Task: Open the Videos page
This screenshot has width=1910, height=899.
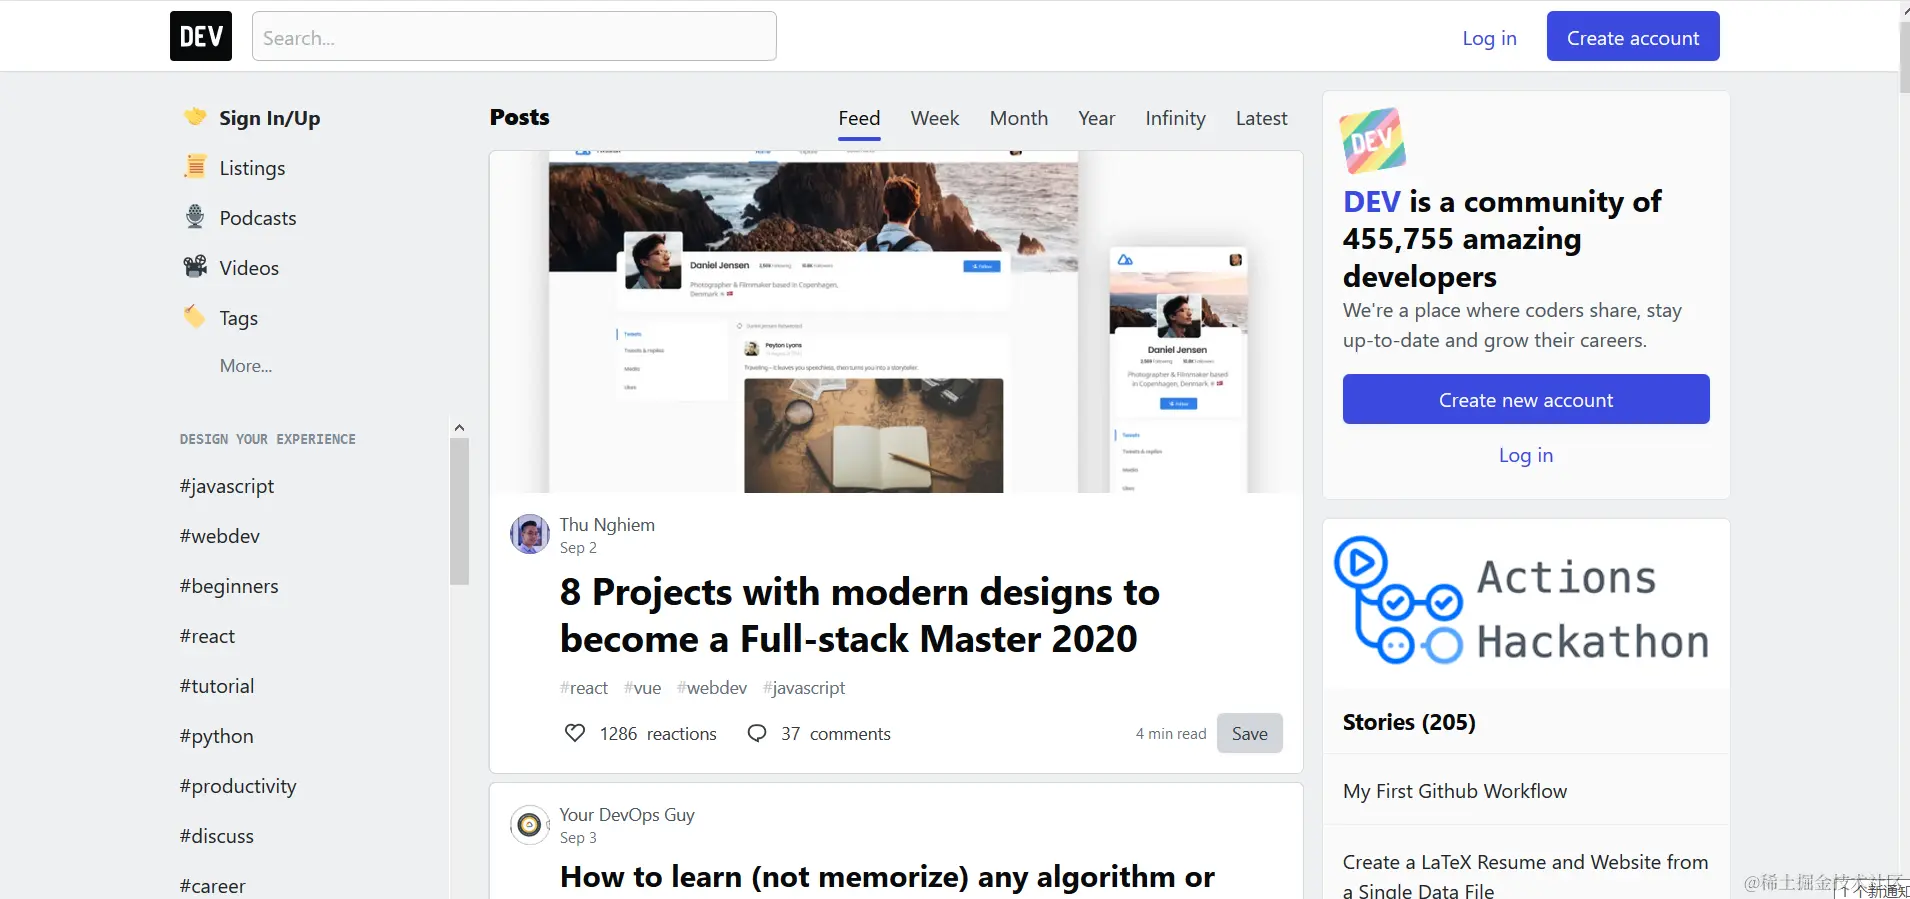Action: 249,268
